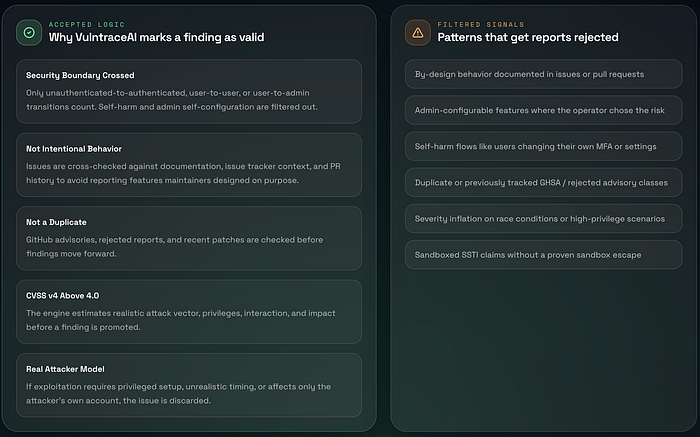Click the CVSS v4 Above 4.0 card

189,312
